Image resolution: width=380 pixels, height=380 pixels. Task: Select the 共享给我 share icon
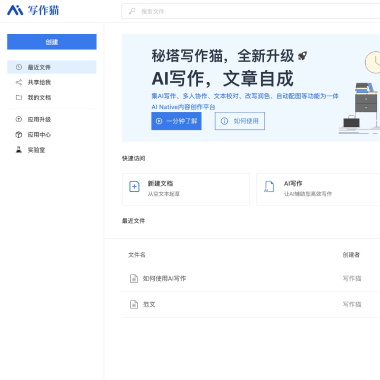[x=19, y=82]
